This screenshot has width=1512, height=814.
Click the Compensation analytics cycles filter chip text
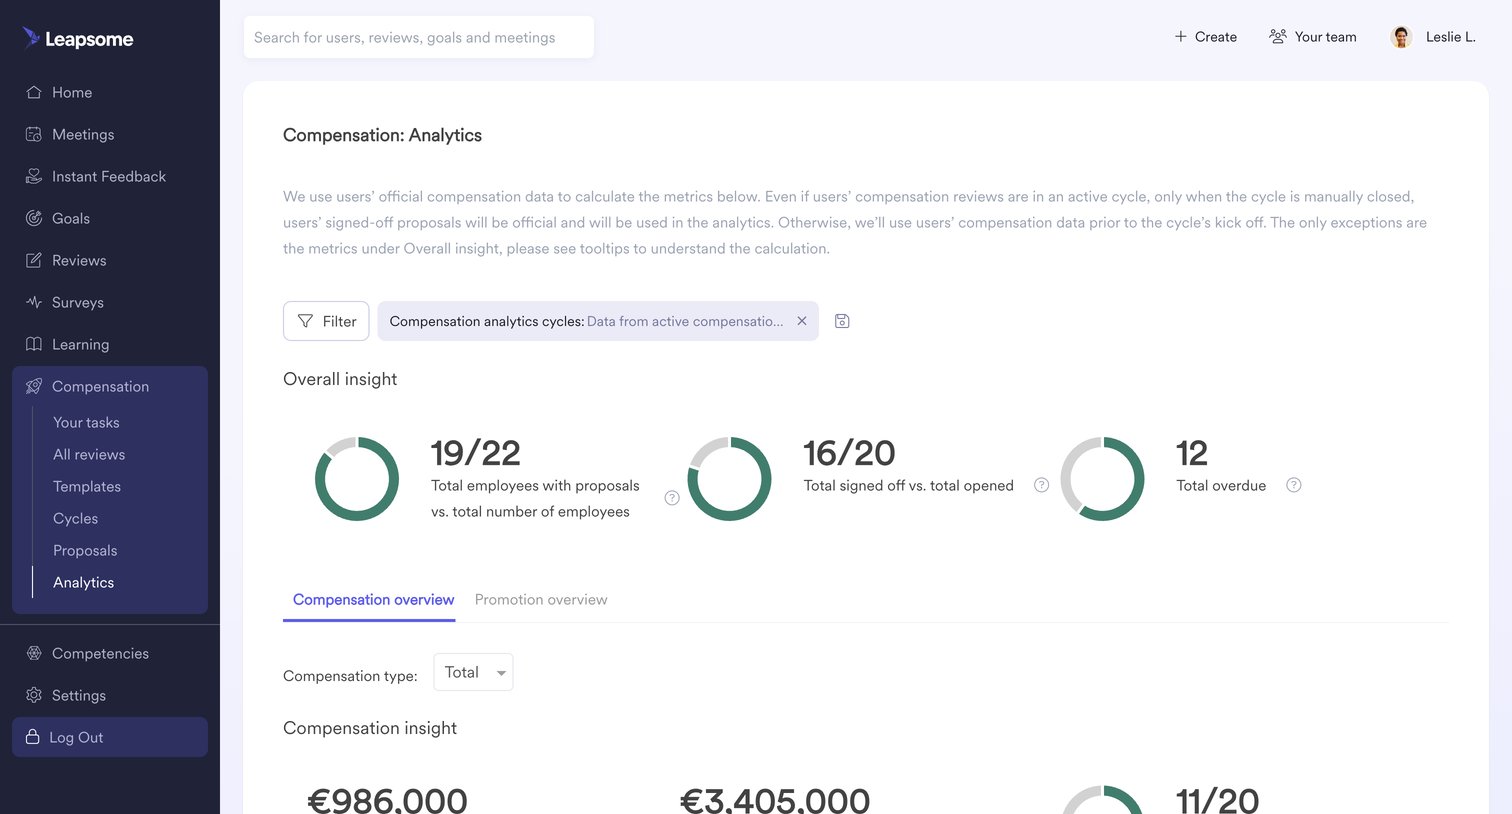click(586, 321)
